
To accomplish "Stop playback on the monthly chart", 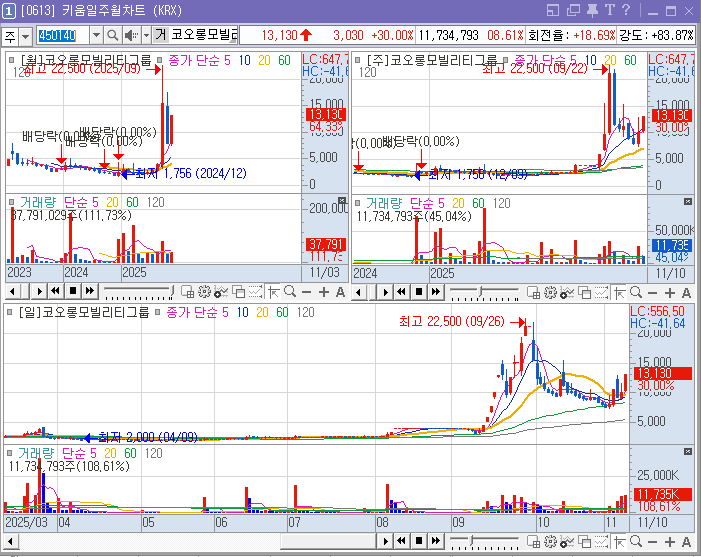I will click(72, 292).
